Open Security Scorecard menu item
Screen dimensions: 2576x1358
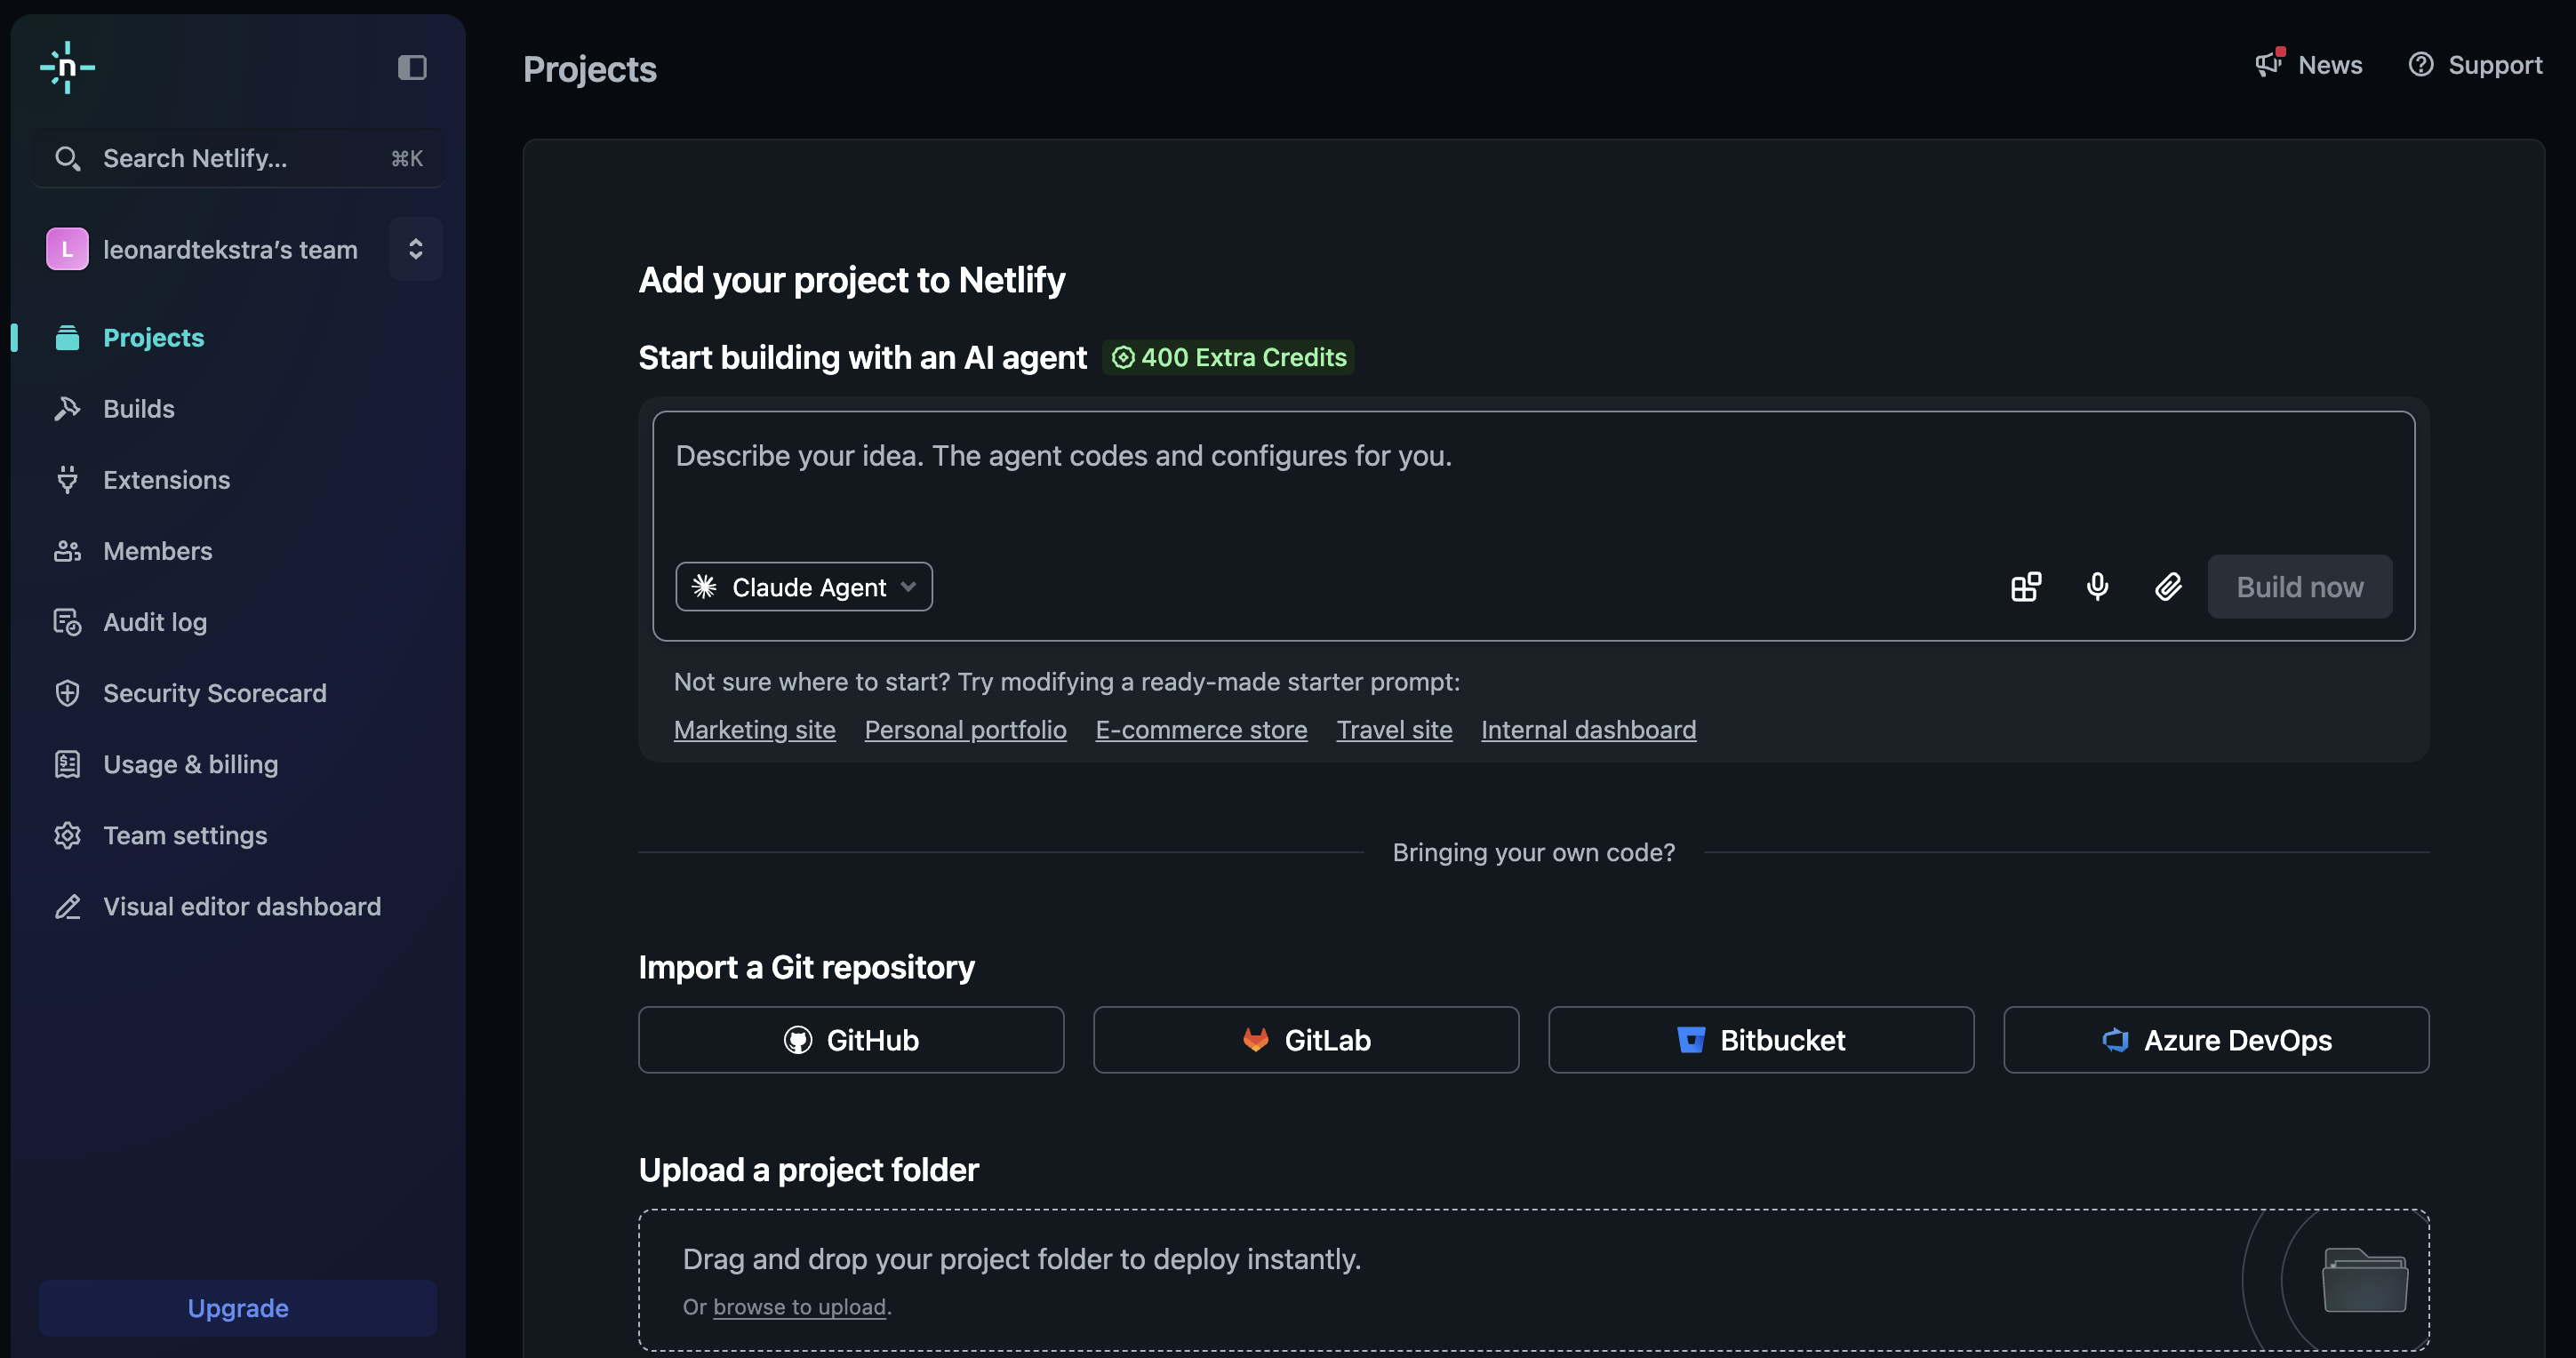[214, 692]
